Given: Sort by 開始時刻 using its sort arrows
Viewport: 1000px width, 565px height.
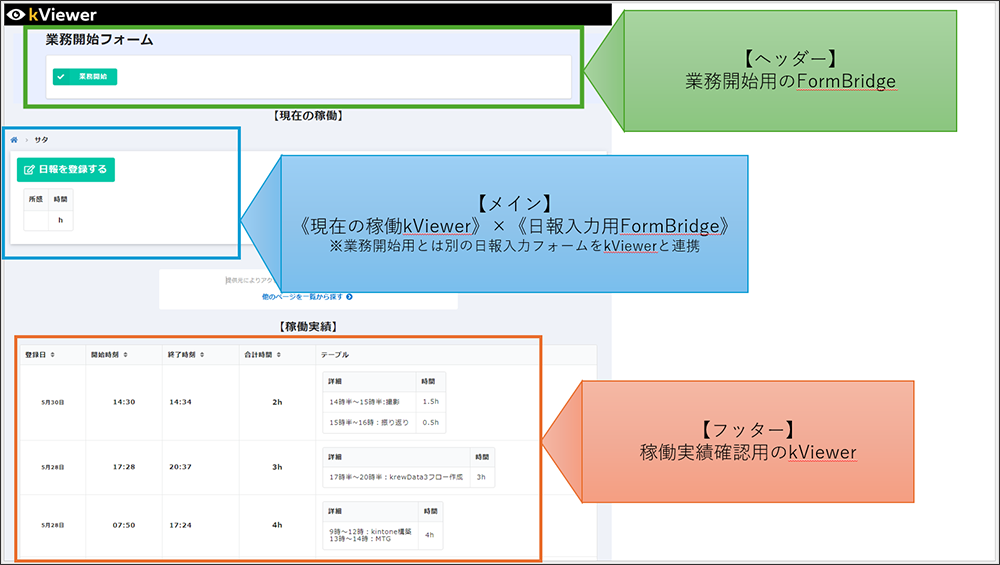Looking at the screenshot, I should point(126,355).
